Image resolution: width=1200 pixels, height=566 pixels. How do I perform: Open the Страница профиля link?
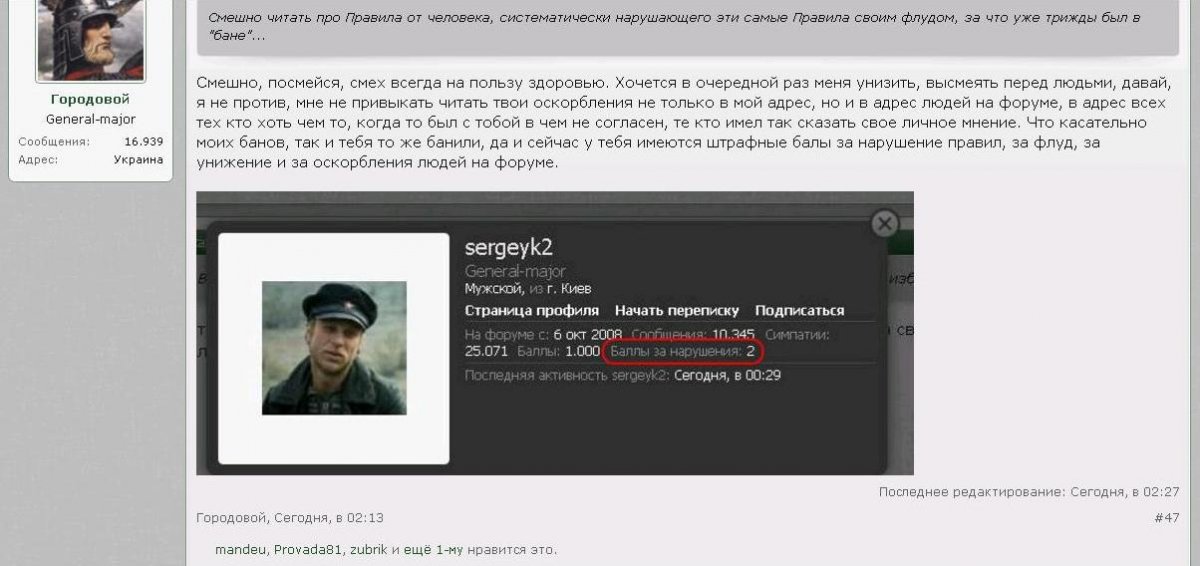coord(532,311)
